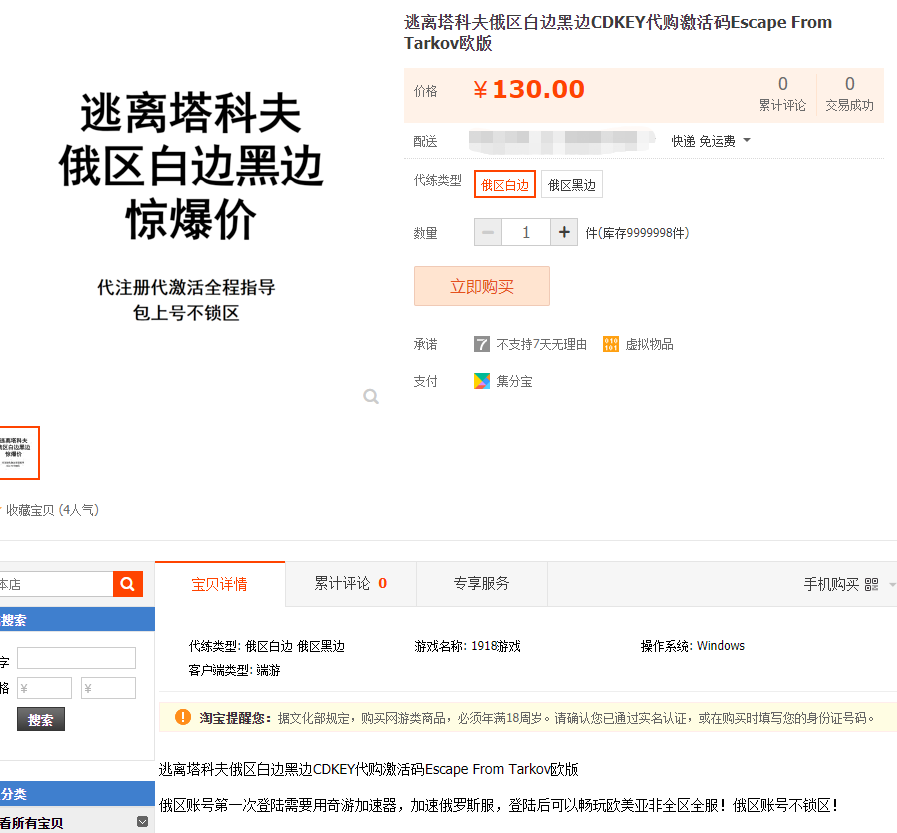This screenshot has width=897, height=833.
Task: Click the product thumbnail below main image
Action: [x=19, y=453]
